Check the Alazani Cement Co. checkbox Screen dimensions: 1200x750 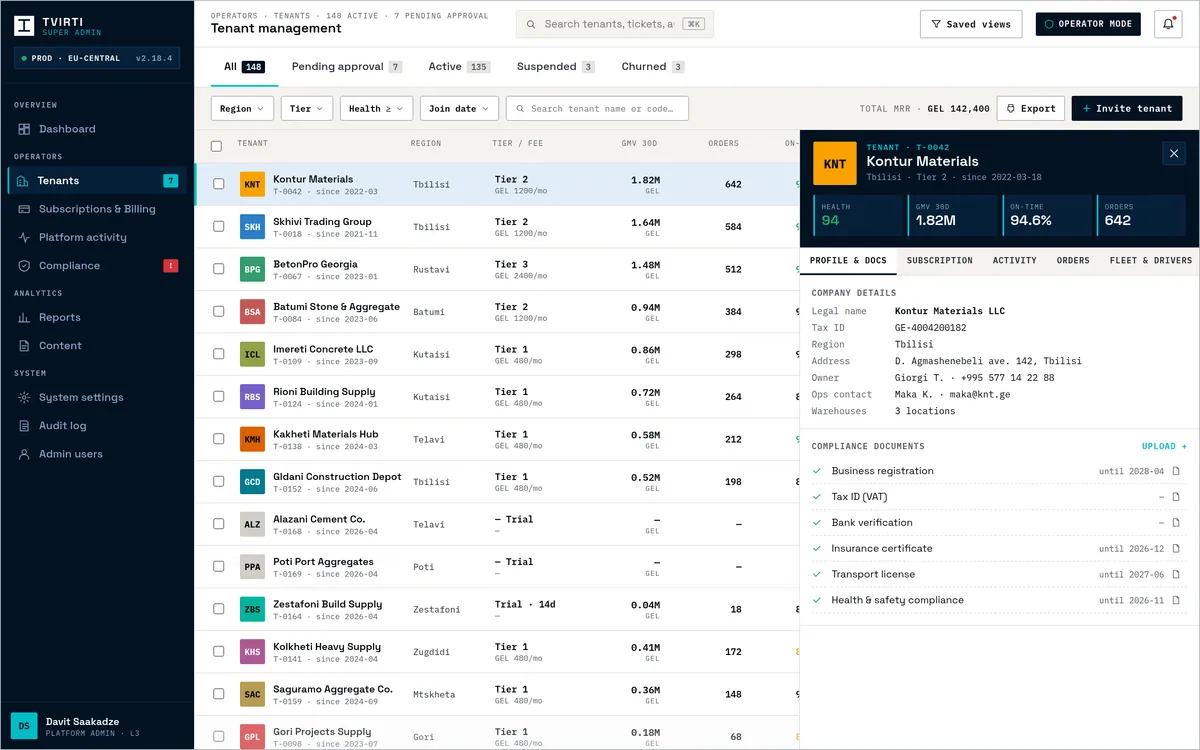[x=218, y=524]
